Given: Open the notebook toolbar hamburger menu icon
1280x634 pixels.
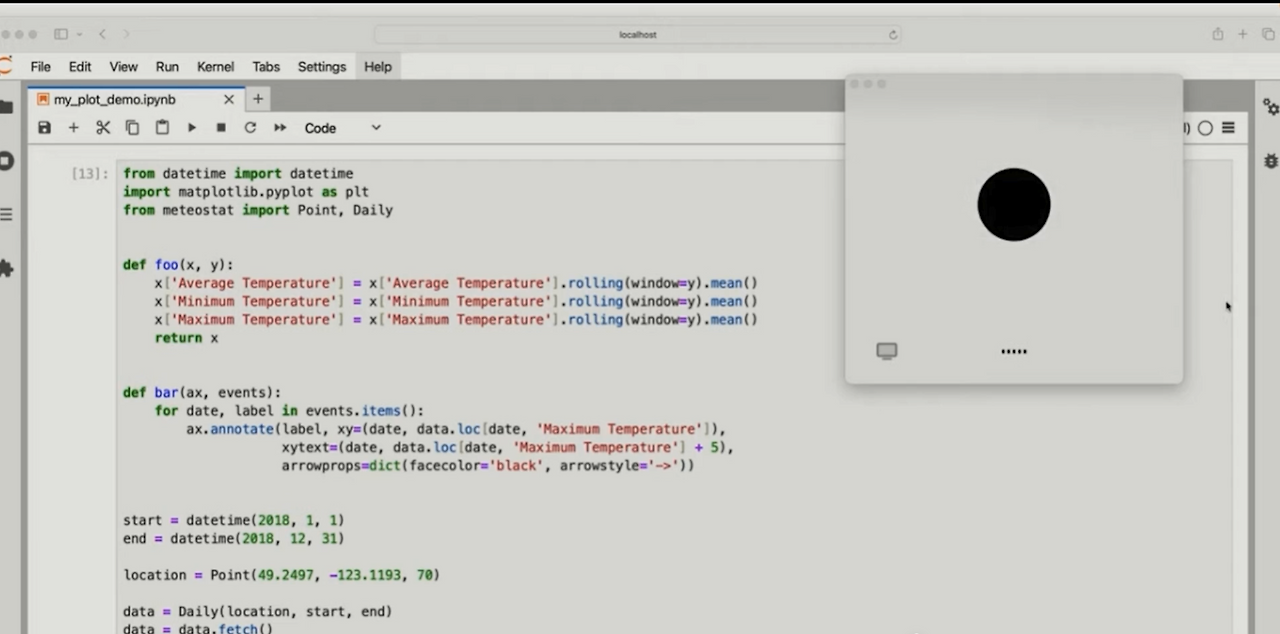Looking at the screenshot, I should pos(1228,128).
